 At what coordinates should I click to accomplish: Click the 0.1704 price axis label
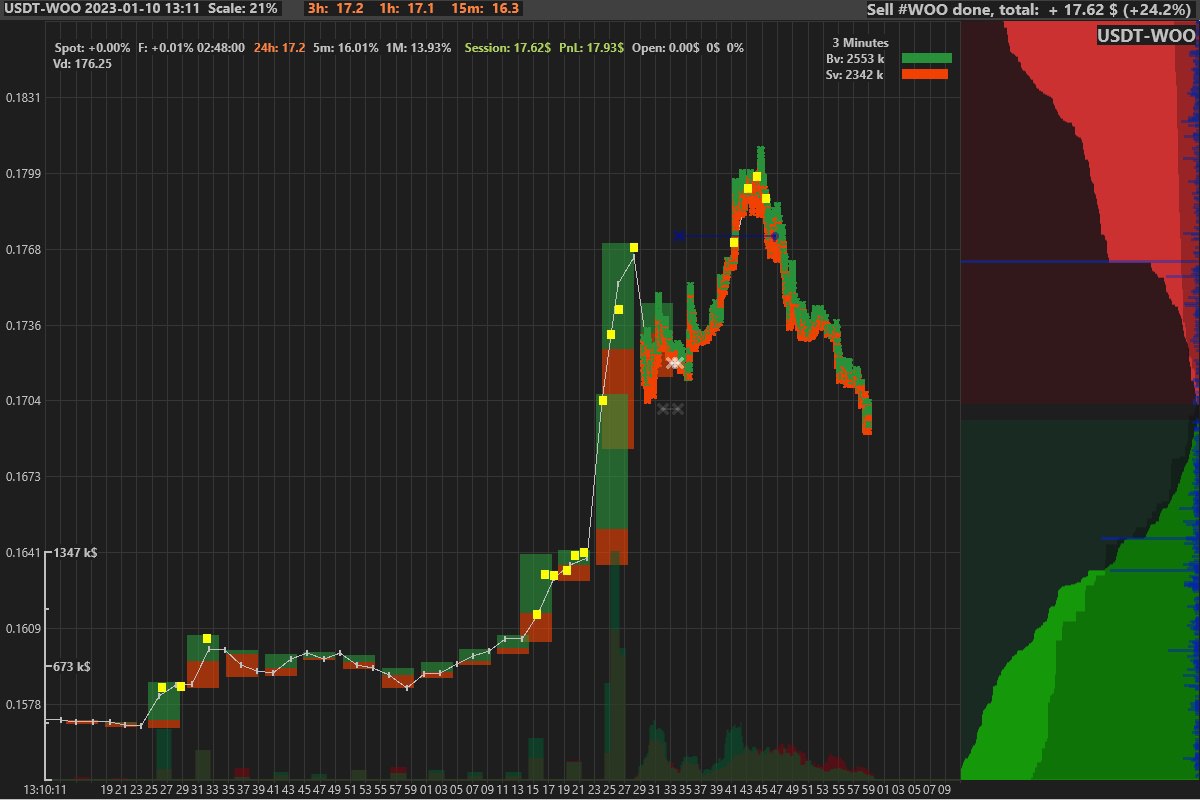[x=23, y=401]
